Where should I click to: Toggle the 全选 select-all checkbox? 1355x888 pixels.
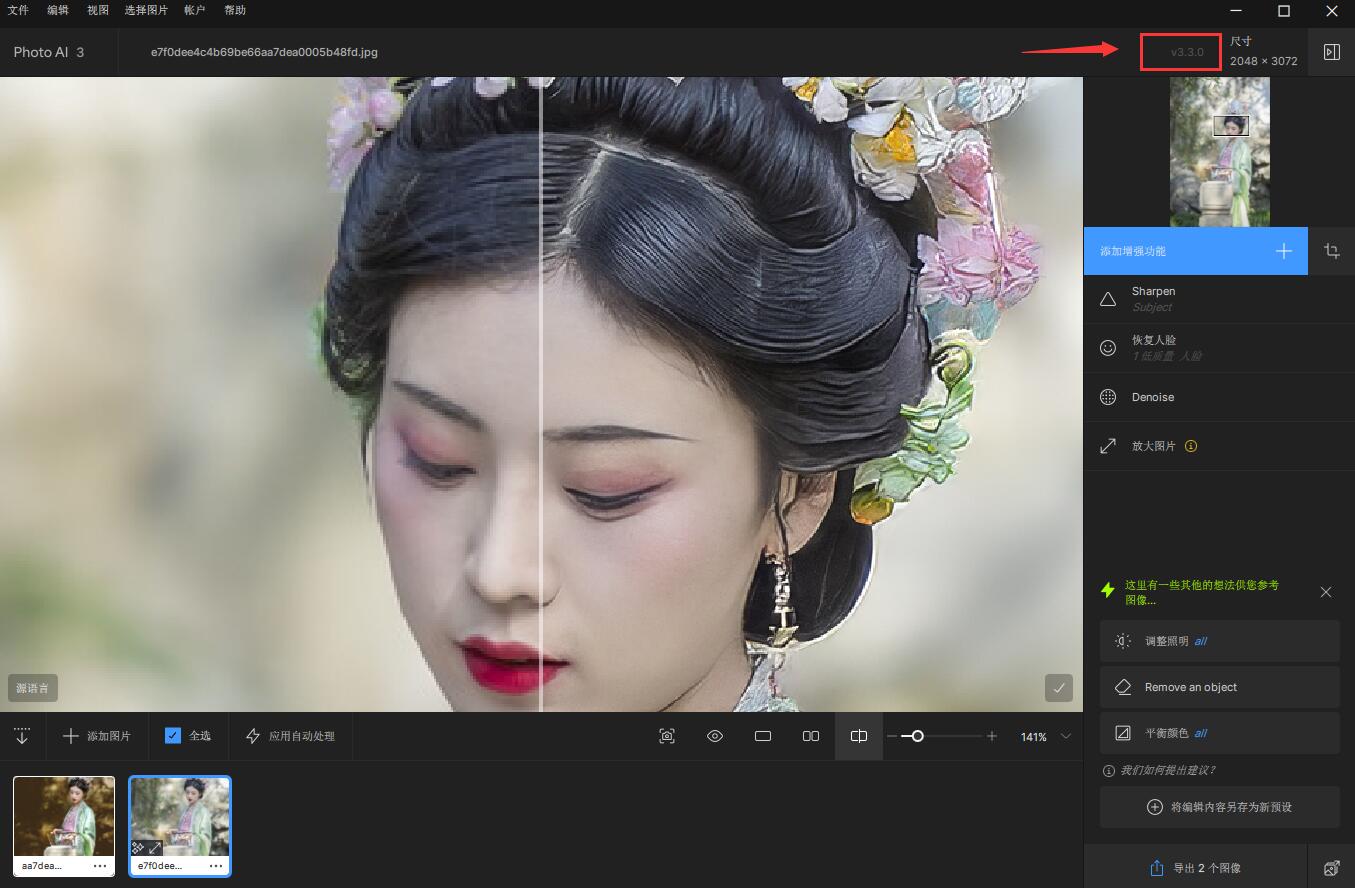pyautogui.click(x=173, y=736)
